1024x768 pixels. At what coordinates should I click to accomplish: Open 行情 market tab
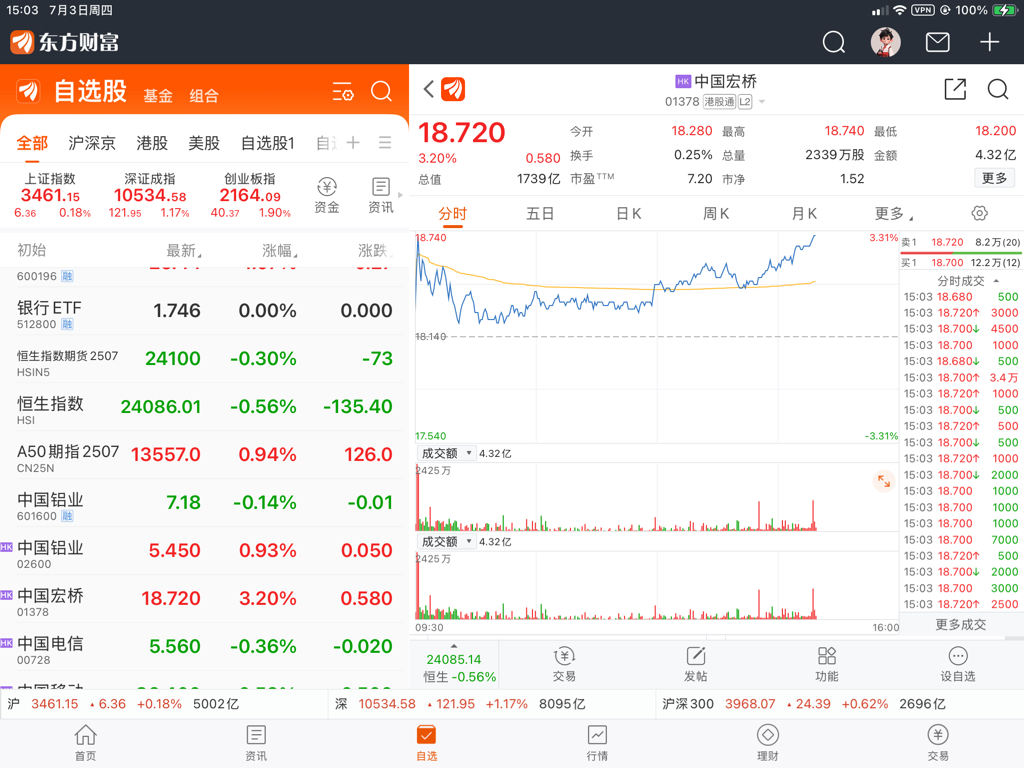tap(597, 743)
